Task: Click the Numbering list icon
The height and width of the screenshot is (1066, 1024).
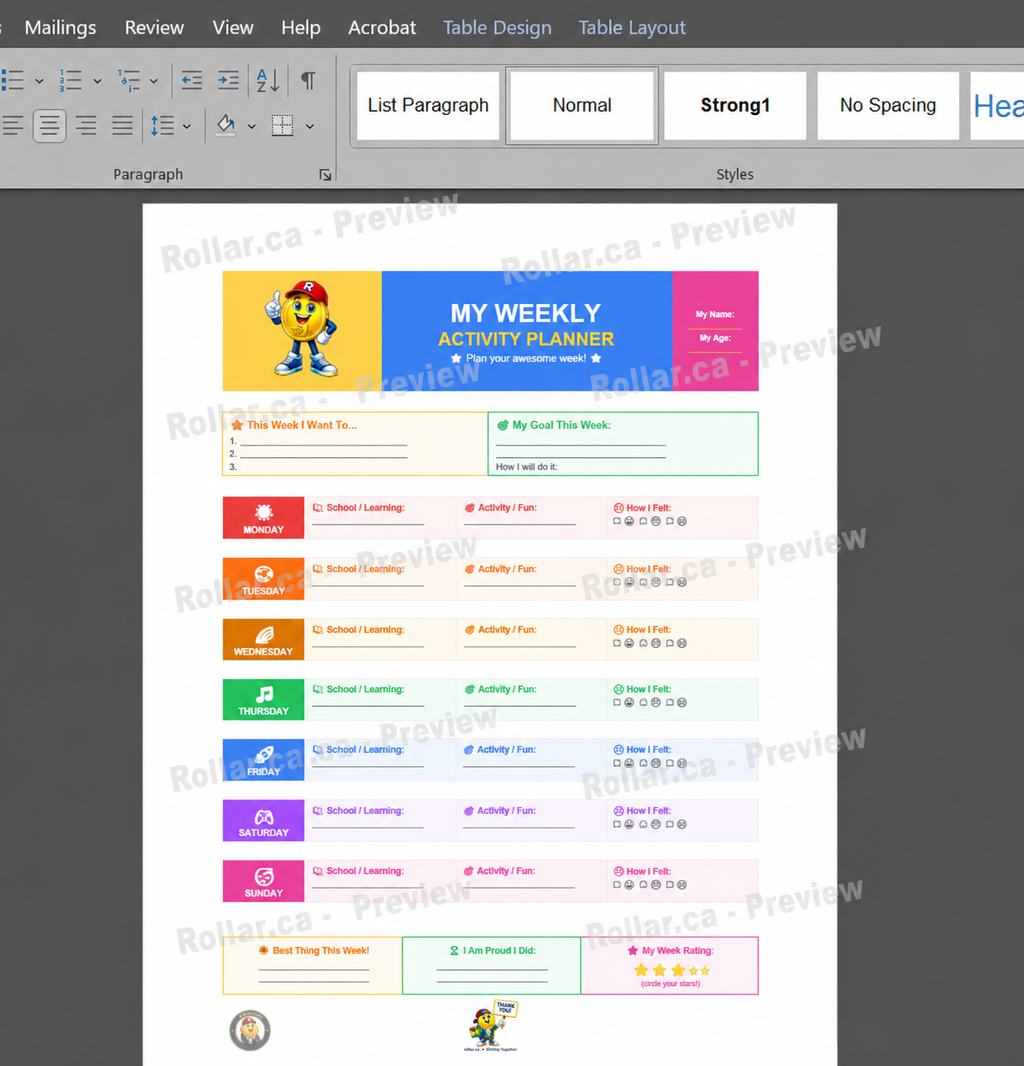Action: 71,80
